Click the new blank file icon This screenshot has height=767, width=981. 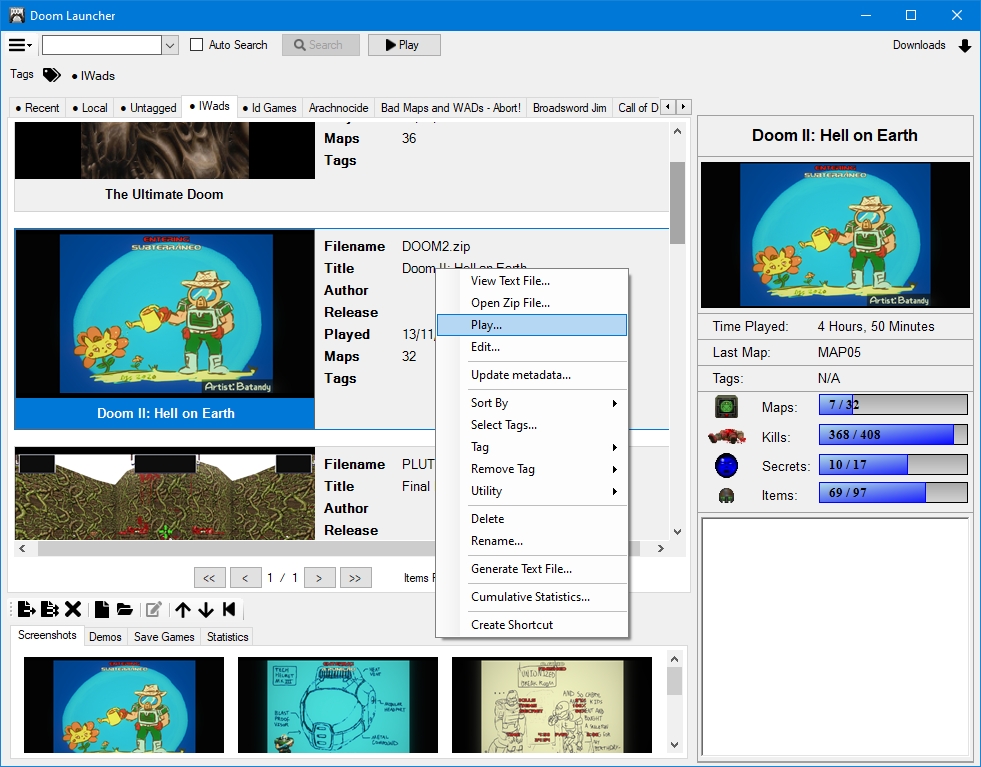tap(102, 609)
